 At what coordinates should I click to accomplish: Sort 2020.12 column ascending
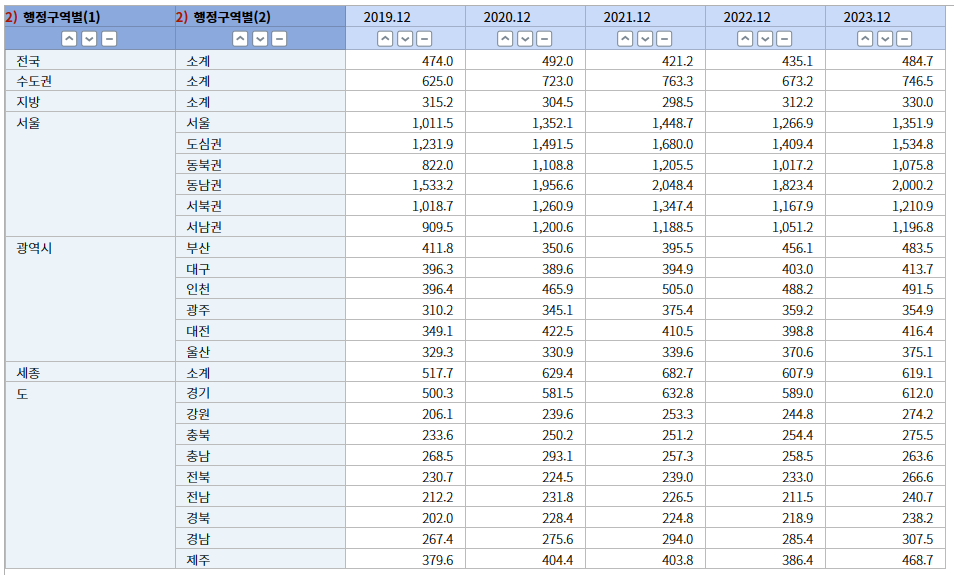click(x=505, y=39)
